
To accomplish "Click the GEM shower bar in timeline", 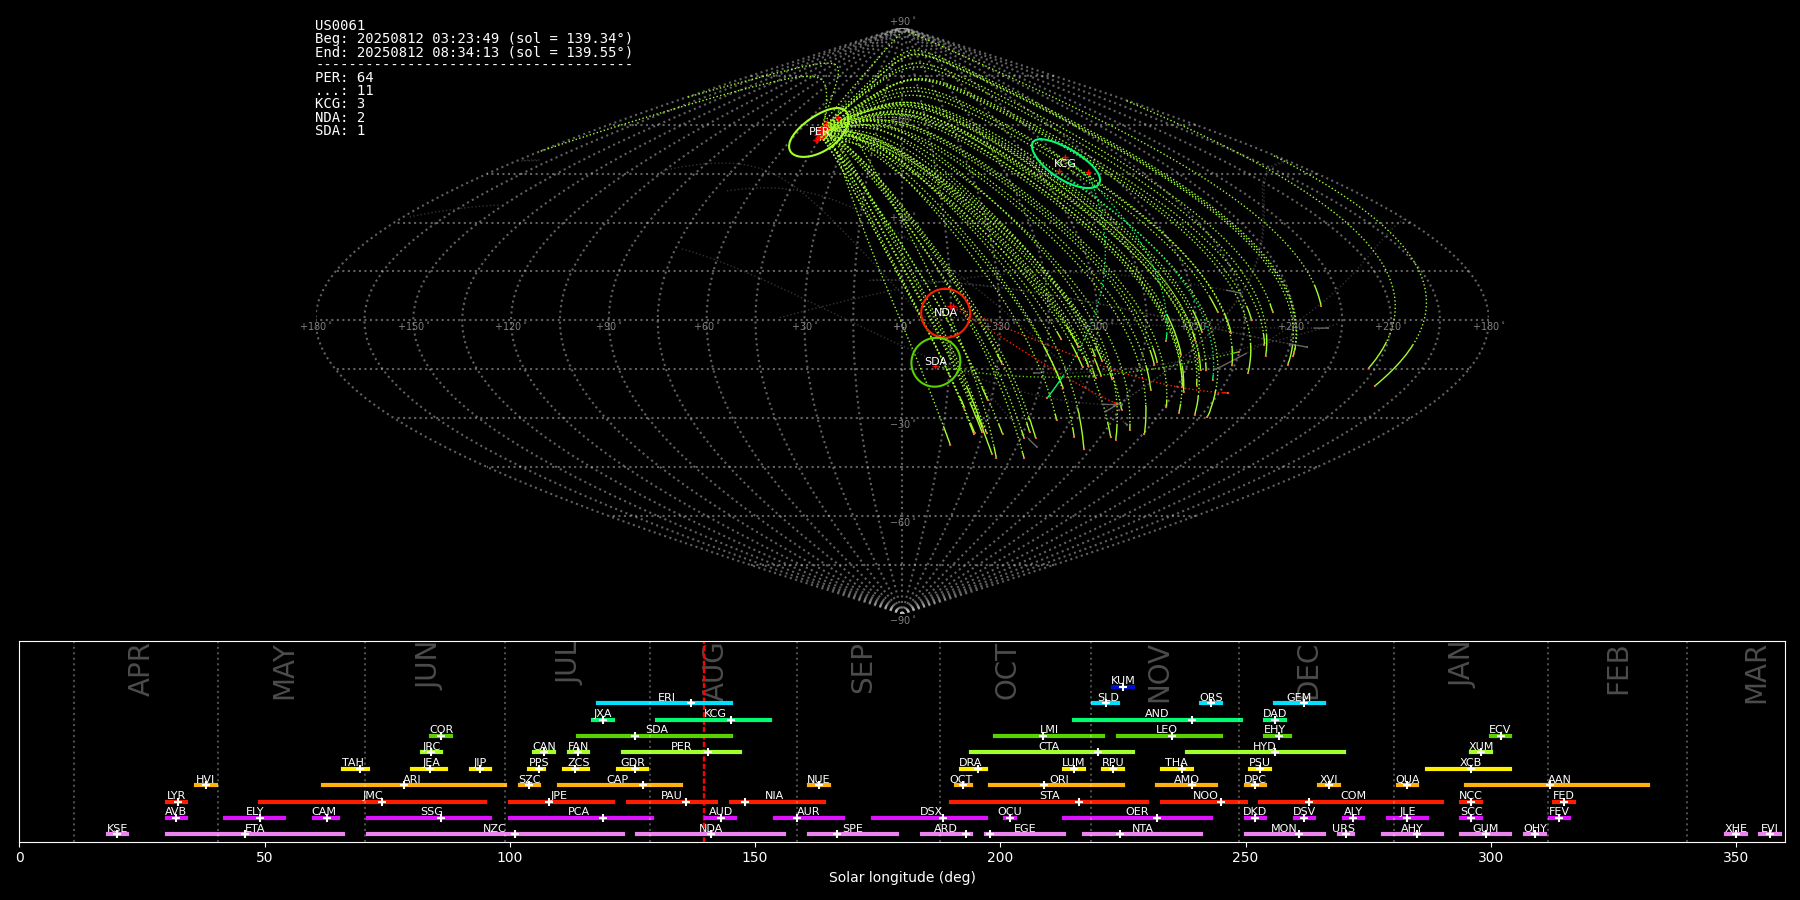I will coord(1299,703).
